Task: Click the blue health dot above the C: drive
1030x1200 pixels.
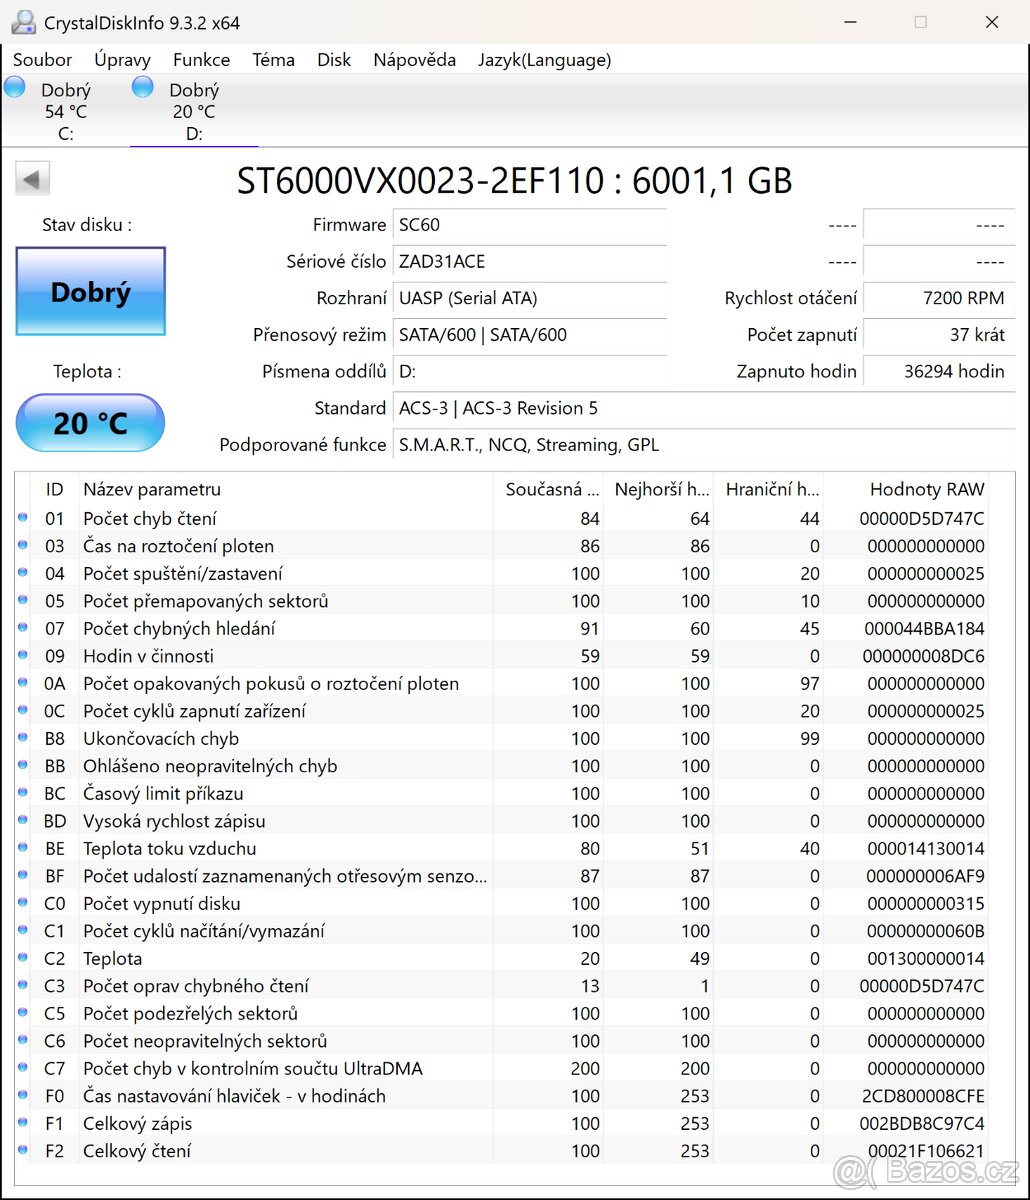Action: click(x=14, y=87)
